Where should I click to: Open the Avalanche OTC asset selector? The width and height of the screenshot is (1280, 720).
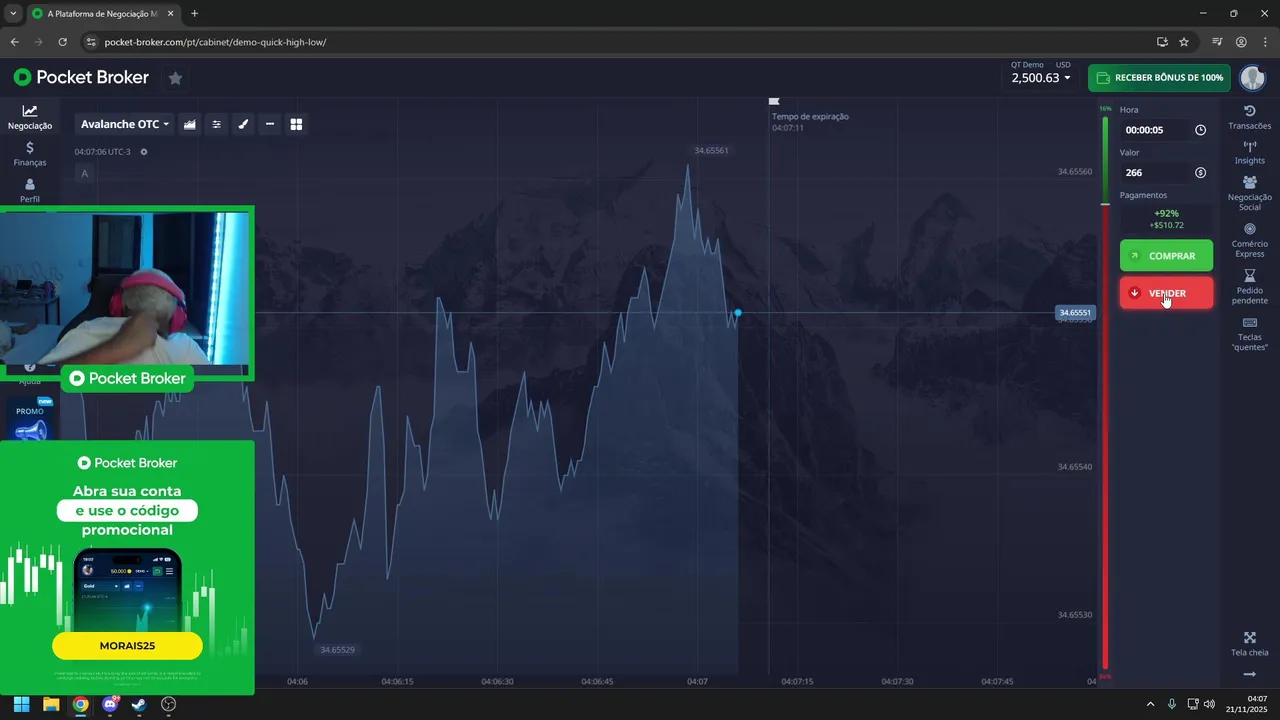coord(125,124)
